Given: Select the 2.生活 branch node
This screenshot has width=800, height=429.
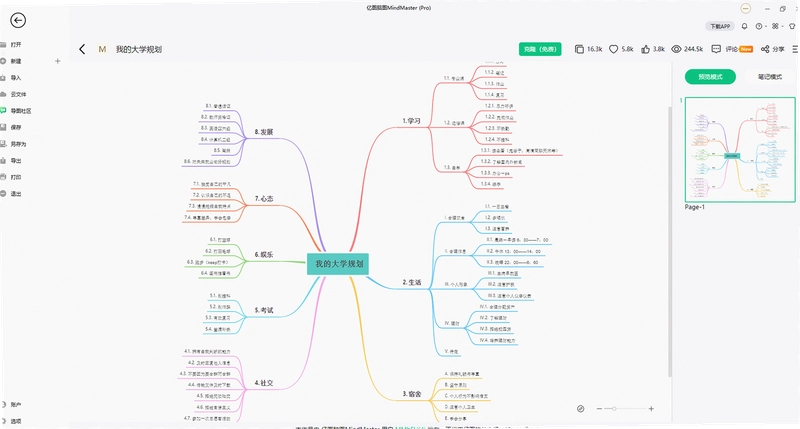Looking at the screenshot, I should 411,282.
